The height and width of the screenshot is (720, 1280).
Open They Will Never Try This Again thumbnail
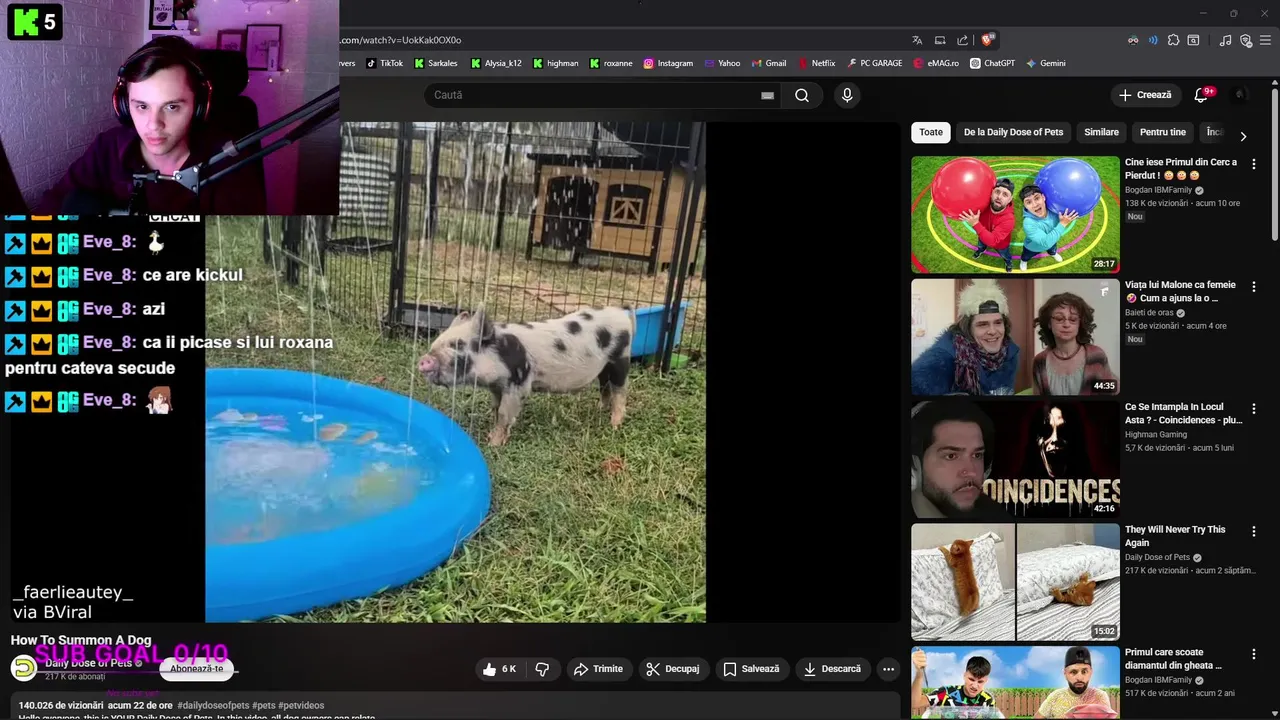1015,582
